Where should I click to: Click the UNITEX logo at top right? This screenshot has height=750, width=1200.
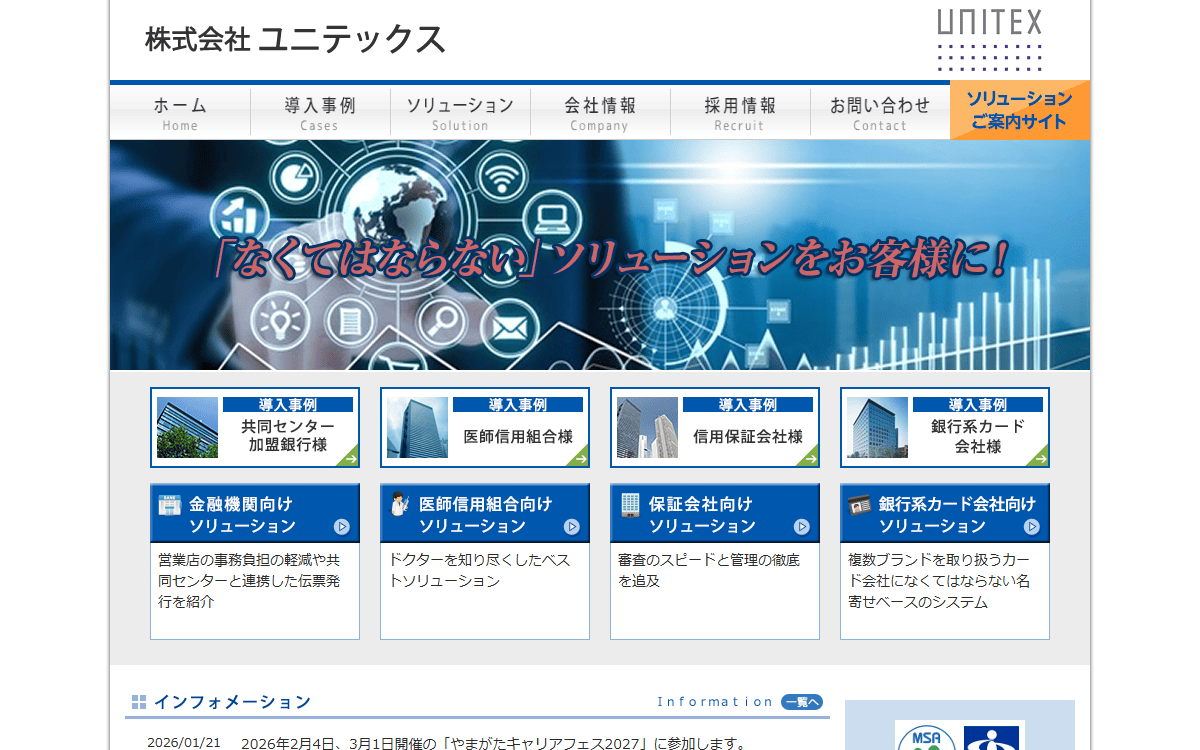[x=990, y=40]
